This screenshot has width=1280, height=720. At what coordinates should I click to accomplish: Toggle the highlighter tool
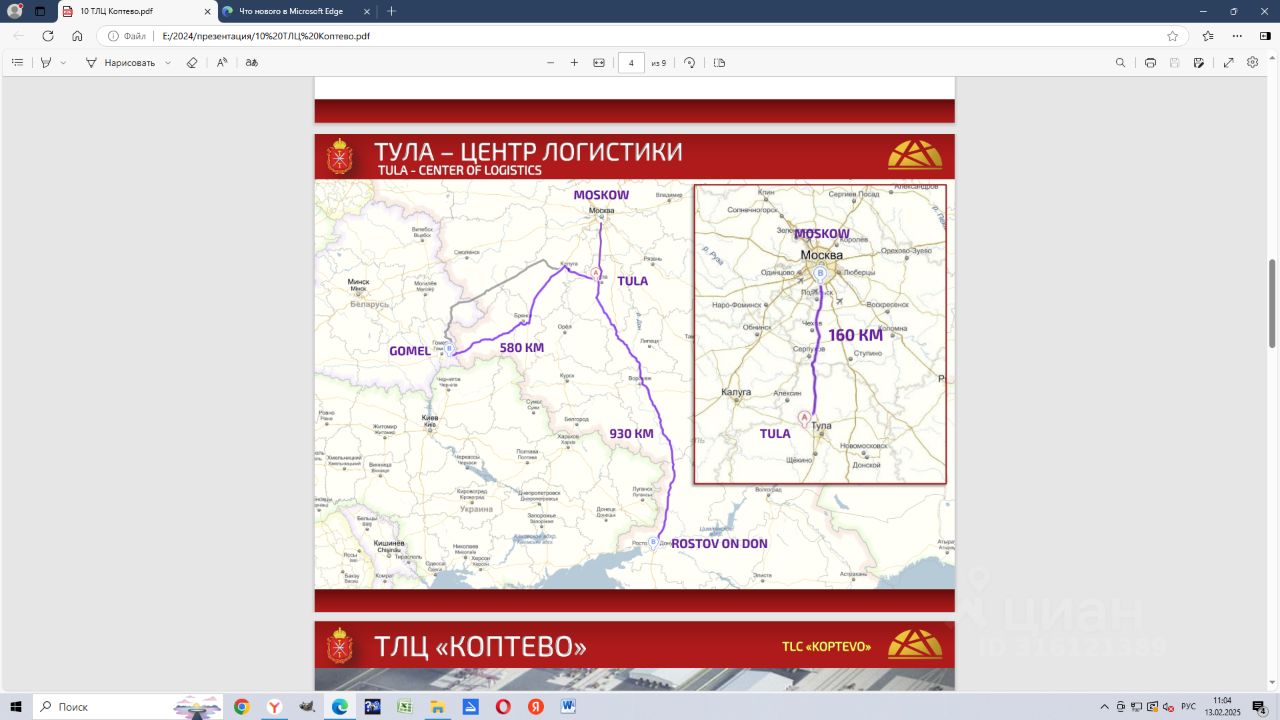(45, 62)
